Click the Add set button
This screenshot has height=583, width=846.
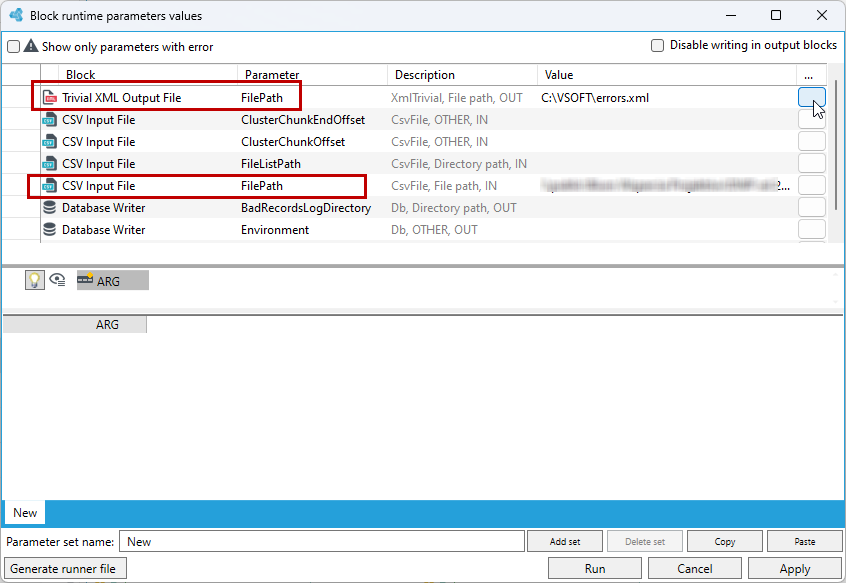565,541
